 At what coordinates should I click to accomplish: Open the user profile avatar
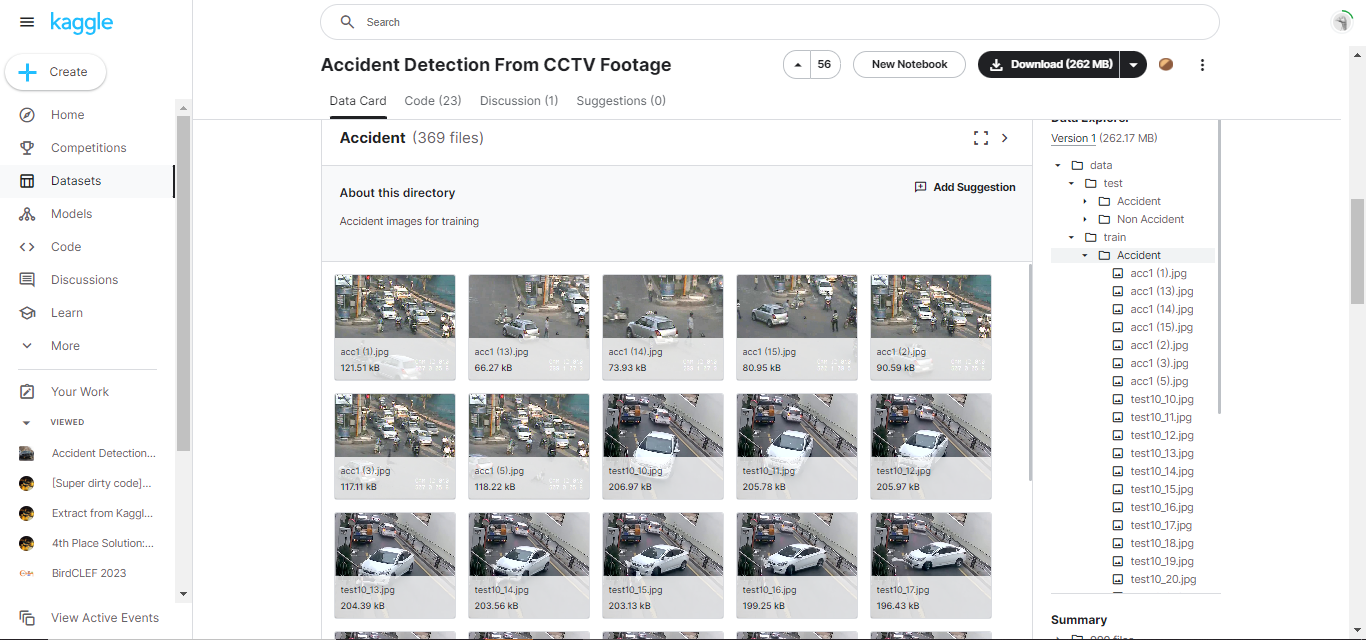[x=1342, y=22]
